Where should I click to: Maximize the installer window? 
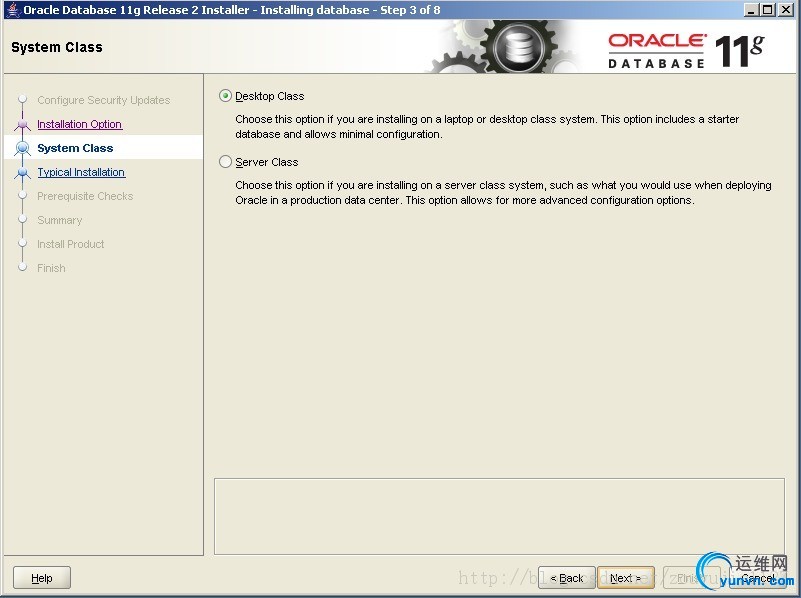tap(768, 10)
